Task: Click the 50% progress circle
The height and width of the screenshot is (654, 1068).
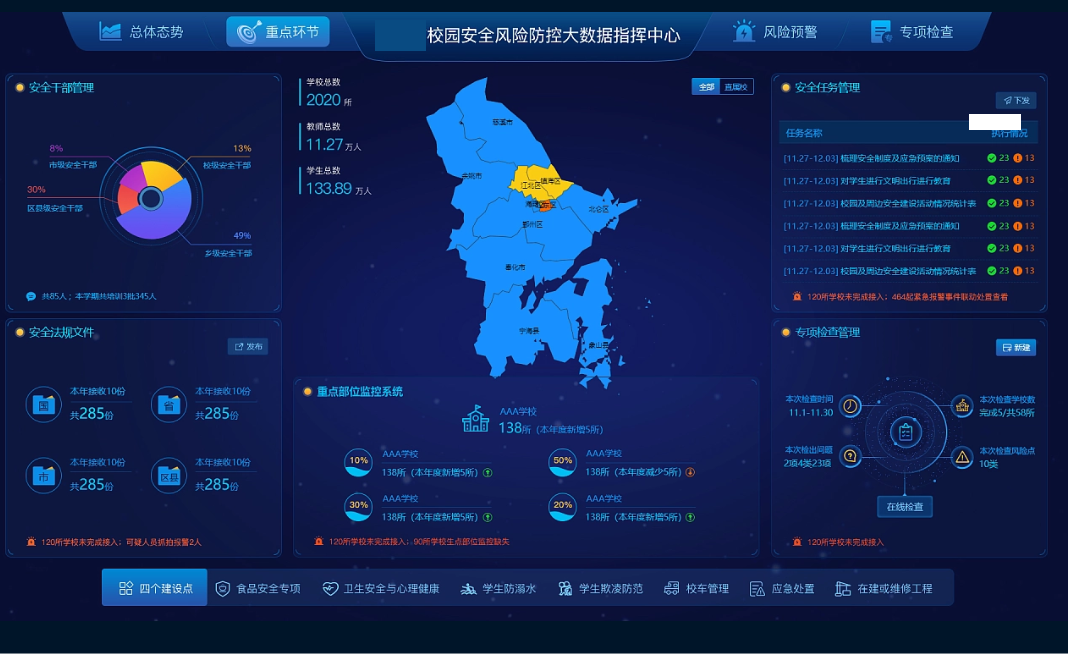Action: tap(563, 463)
